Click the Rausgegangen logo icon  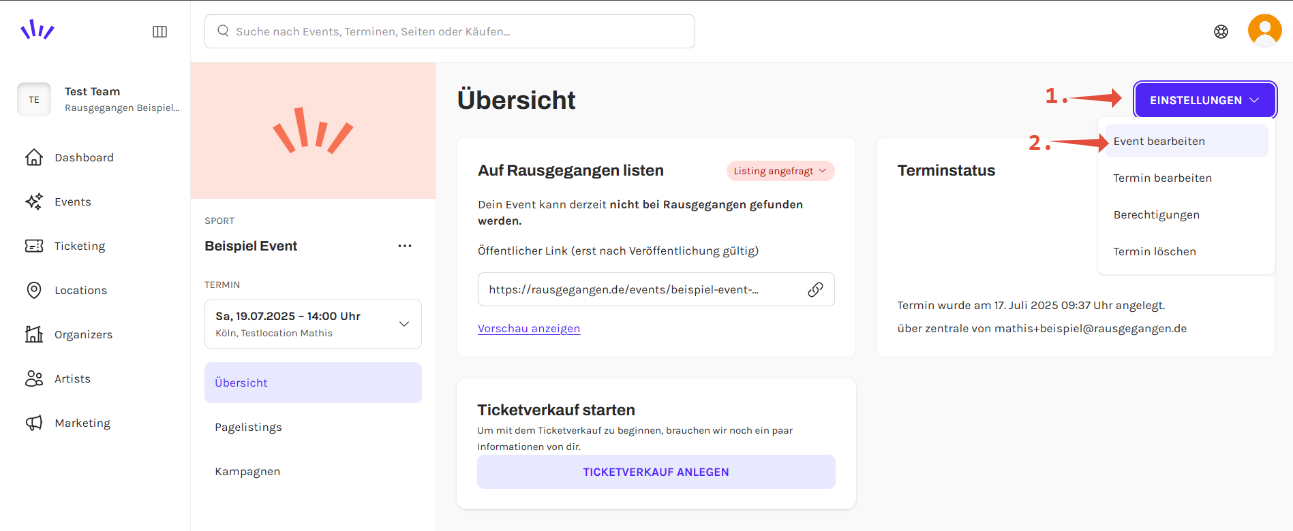click(x=38, y=30)
